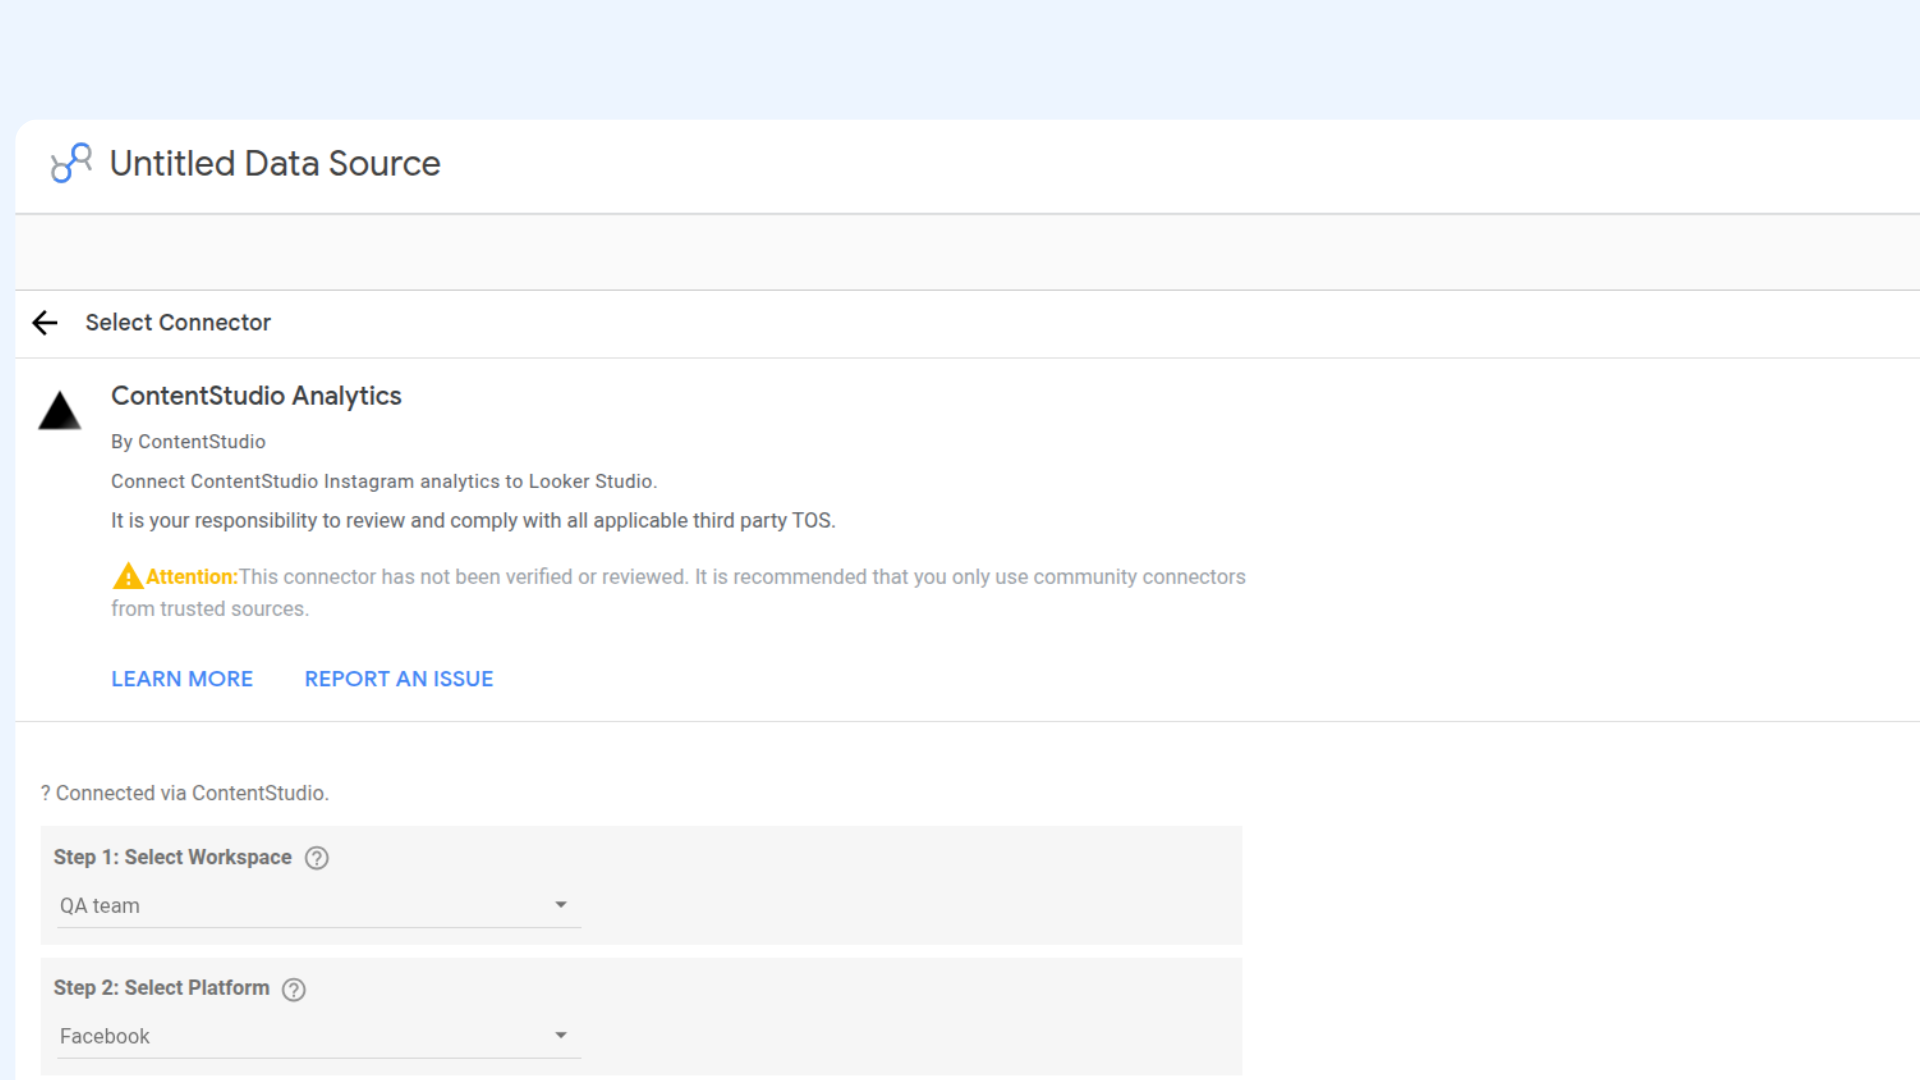Click the orange Attention: label

[192, 577]
